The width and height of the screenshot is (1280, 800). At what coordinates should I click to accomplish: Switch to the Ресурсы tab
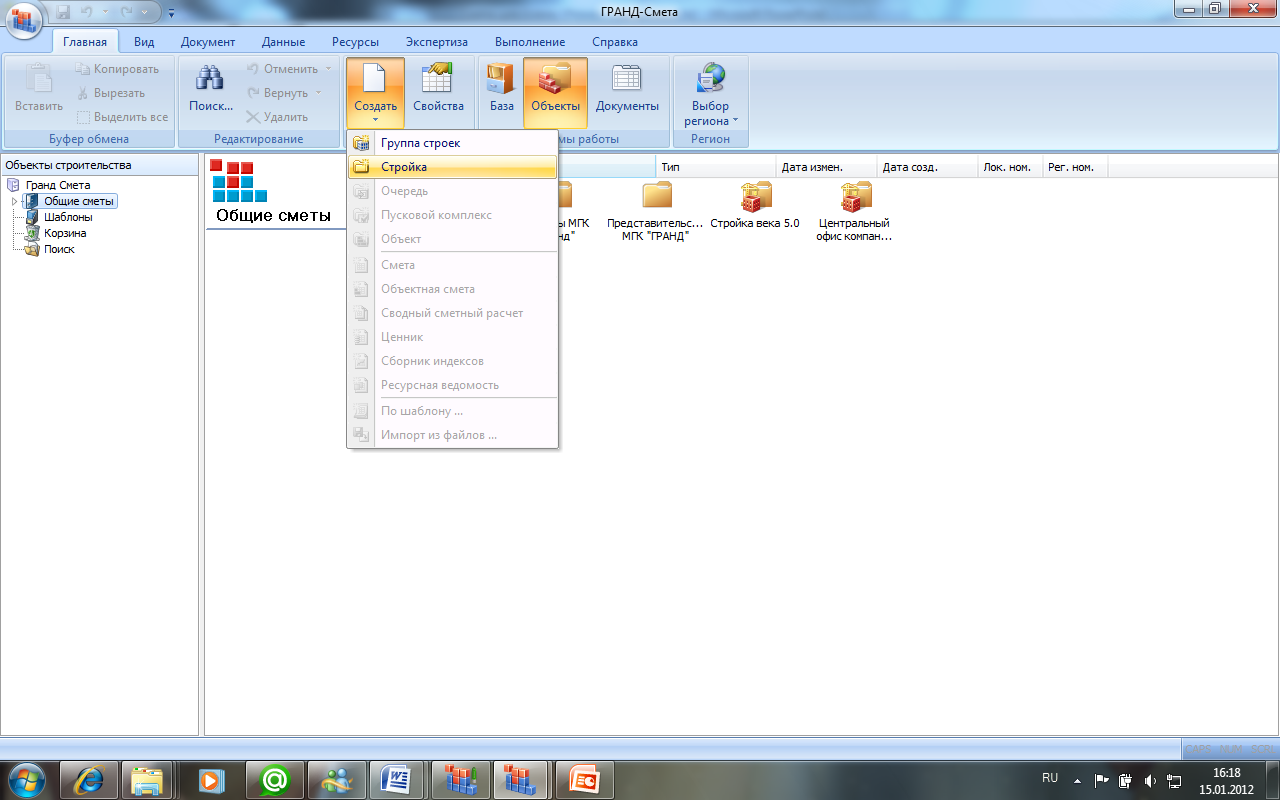pos(355,42)
